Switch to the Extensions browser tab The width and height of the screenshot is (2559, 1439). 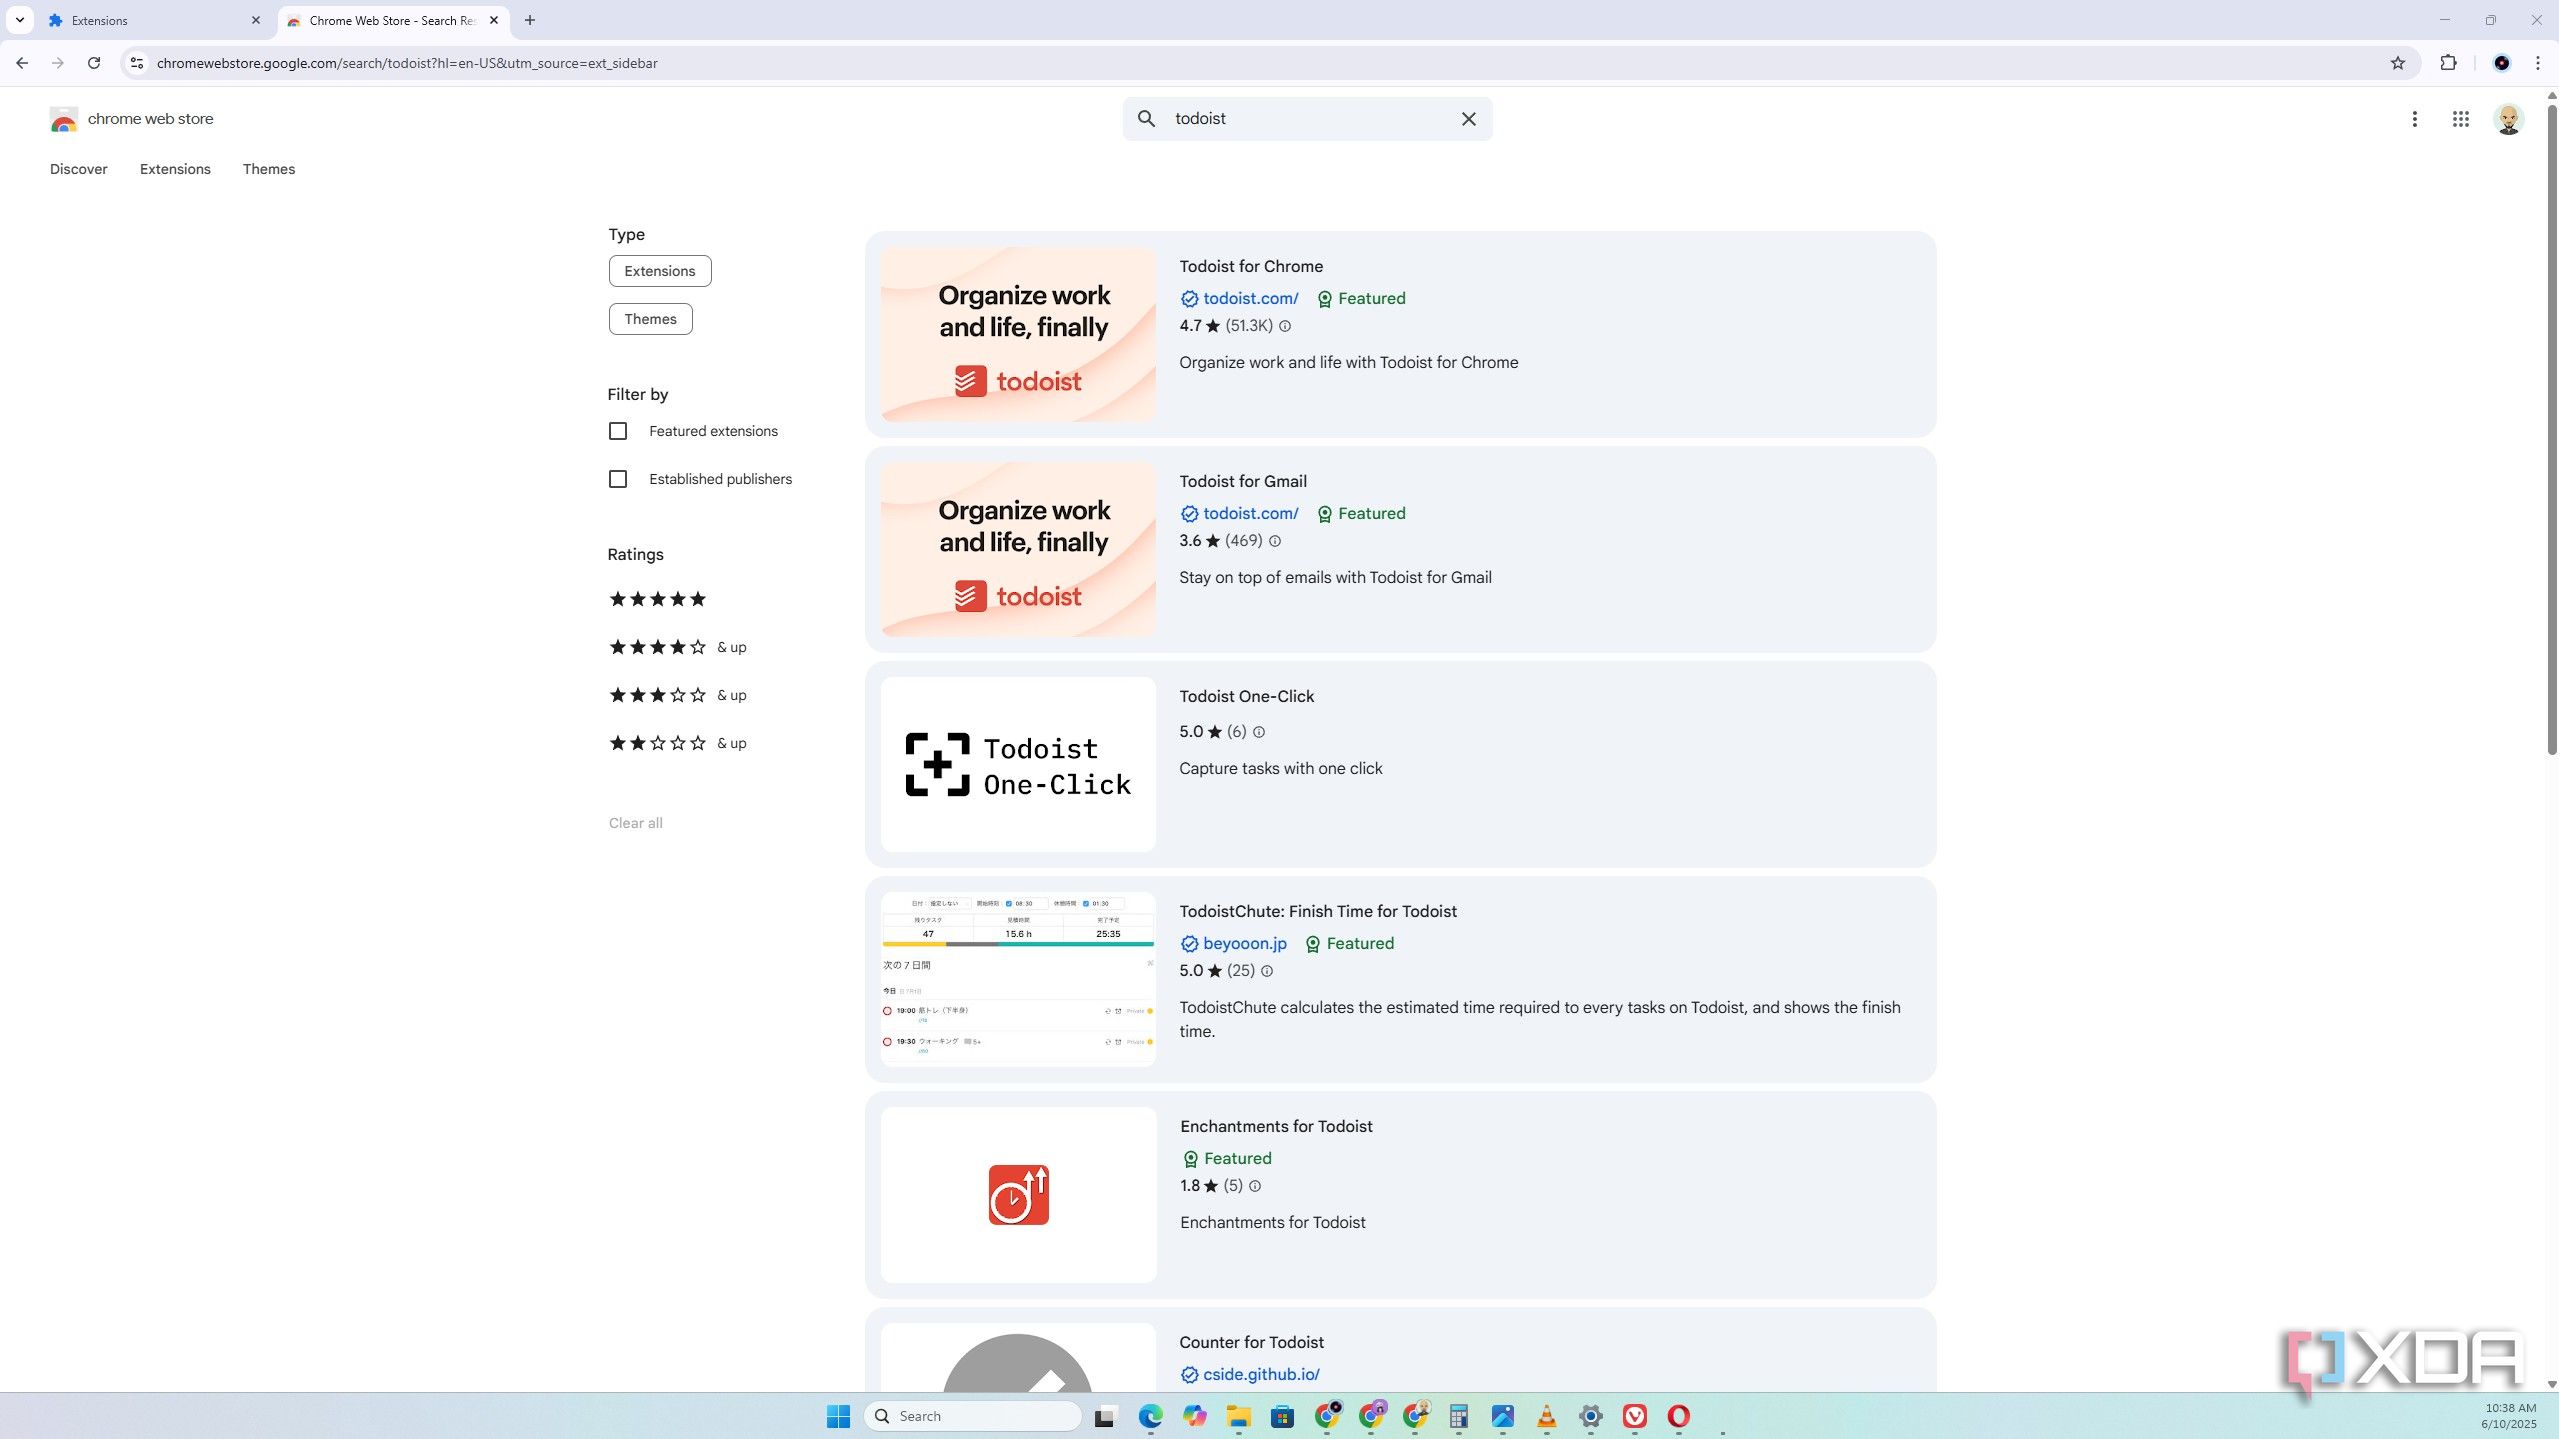pyautogui.click(x=153, y=20)
